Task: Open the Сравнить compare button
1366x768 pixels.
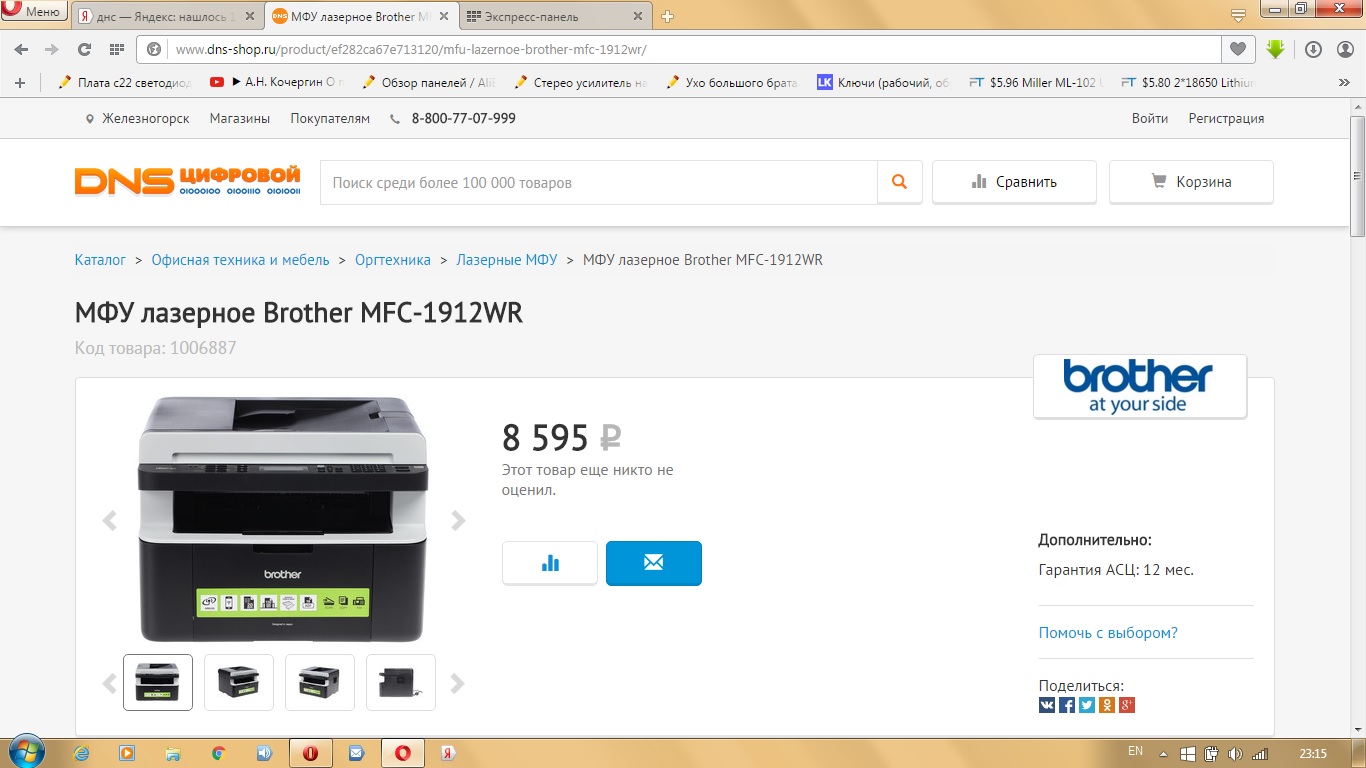Action: pyautogui.click(x=1014, y=182)
